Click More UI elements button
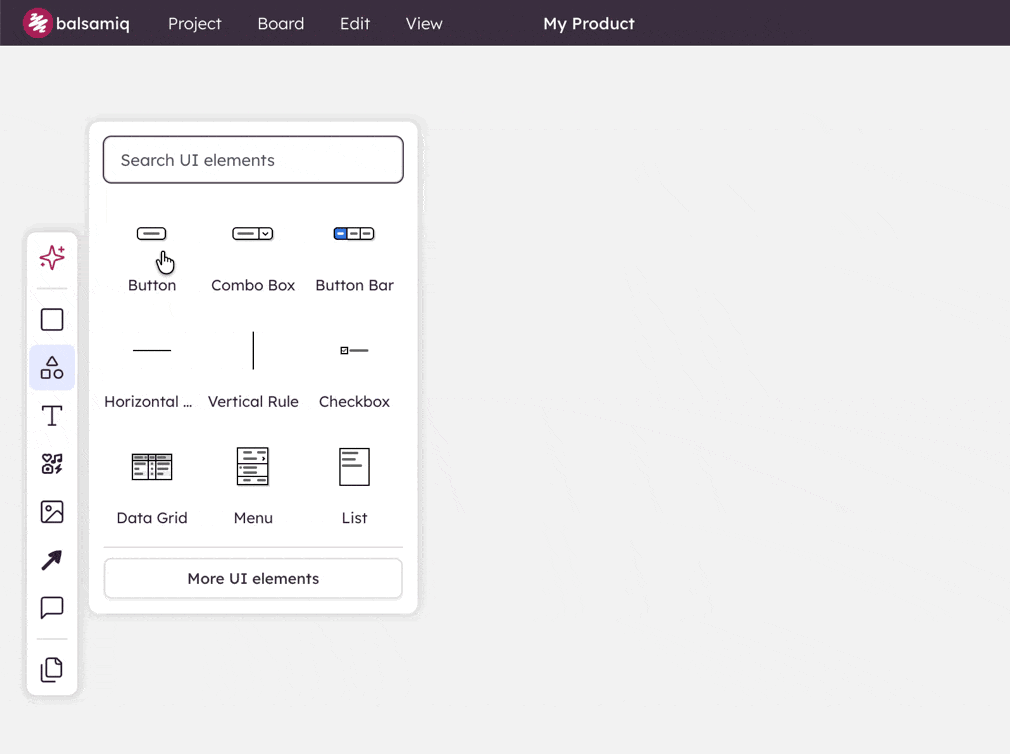The width and height of the screenshot is (1010, 754). (x=253, y=578)
